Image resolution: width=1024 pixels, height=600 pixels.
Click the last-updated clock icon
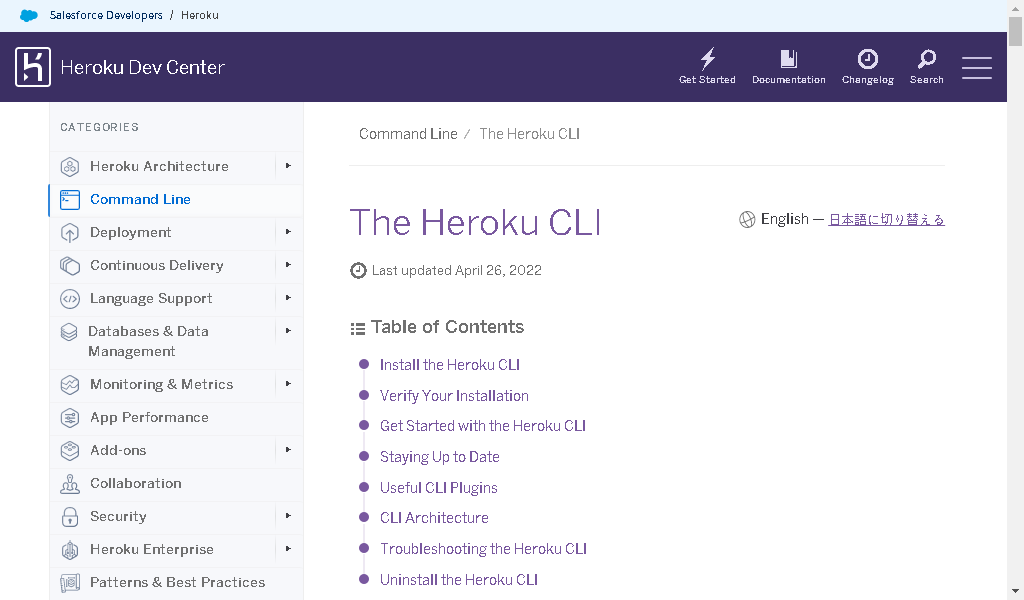point(358,270)
